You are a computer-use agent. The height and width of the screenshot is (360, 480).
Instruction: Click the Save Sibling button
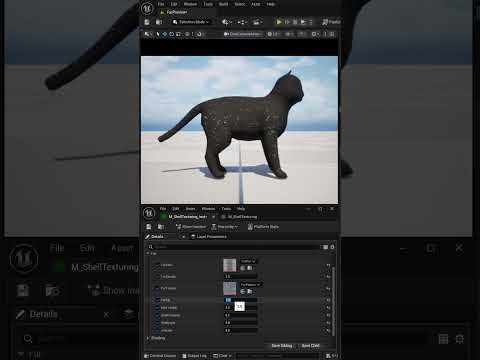[x=282, y=346]
